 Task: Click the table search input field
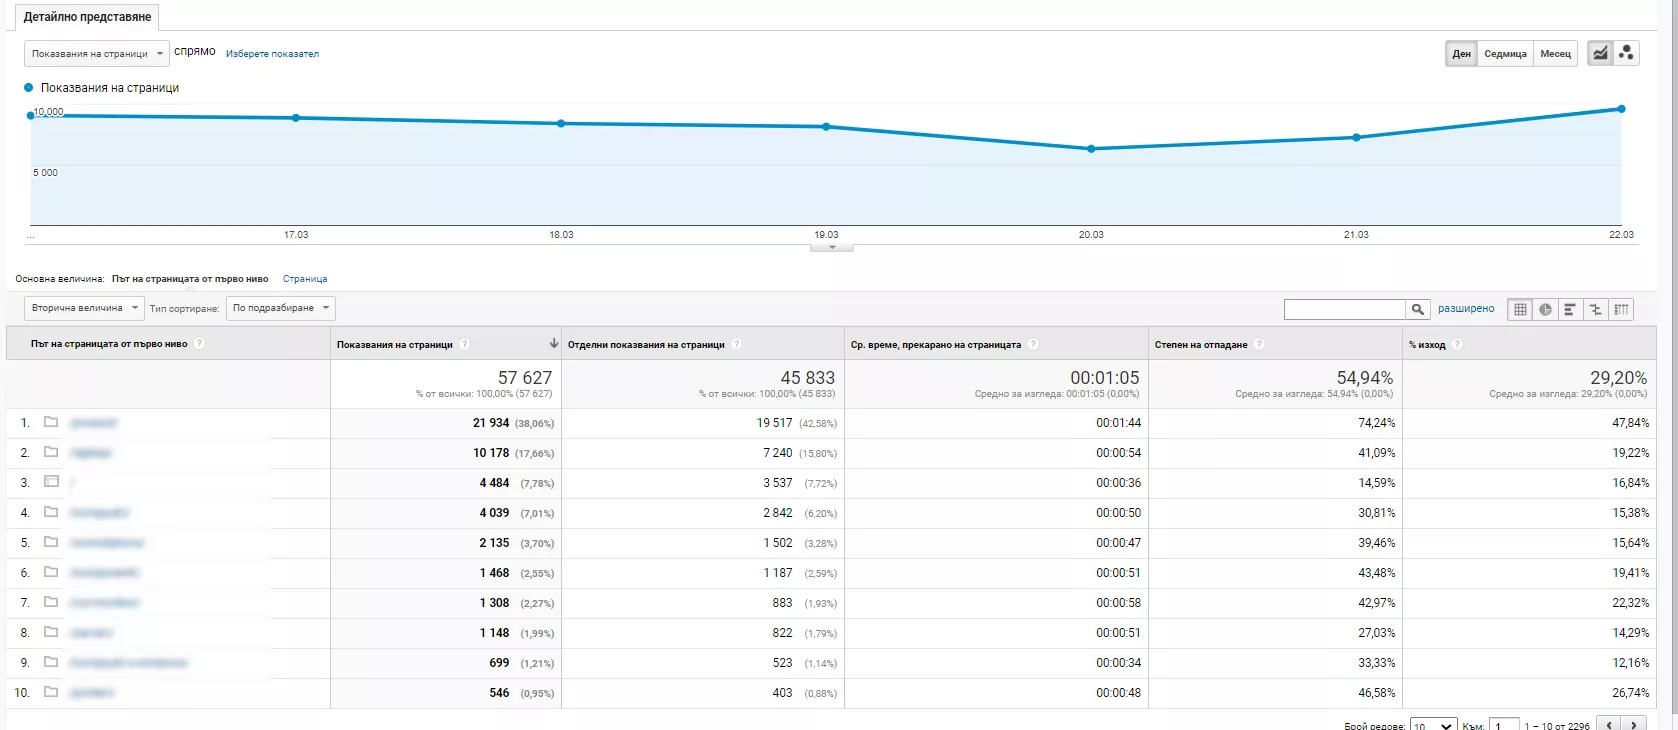(1345, 310)
